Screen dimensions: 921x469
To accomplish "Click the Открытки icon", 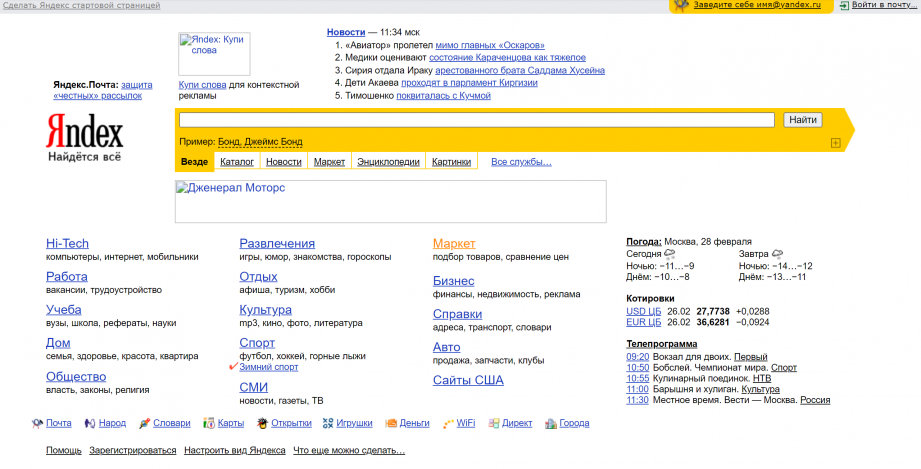I will click(263, 423).
